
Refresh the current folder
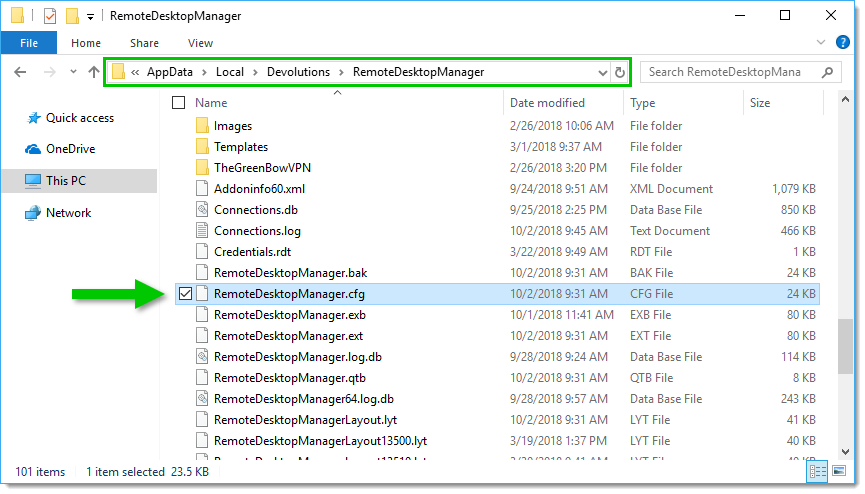tap(620, 72)
